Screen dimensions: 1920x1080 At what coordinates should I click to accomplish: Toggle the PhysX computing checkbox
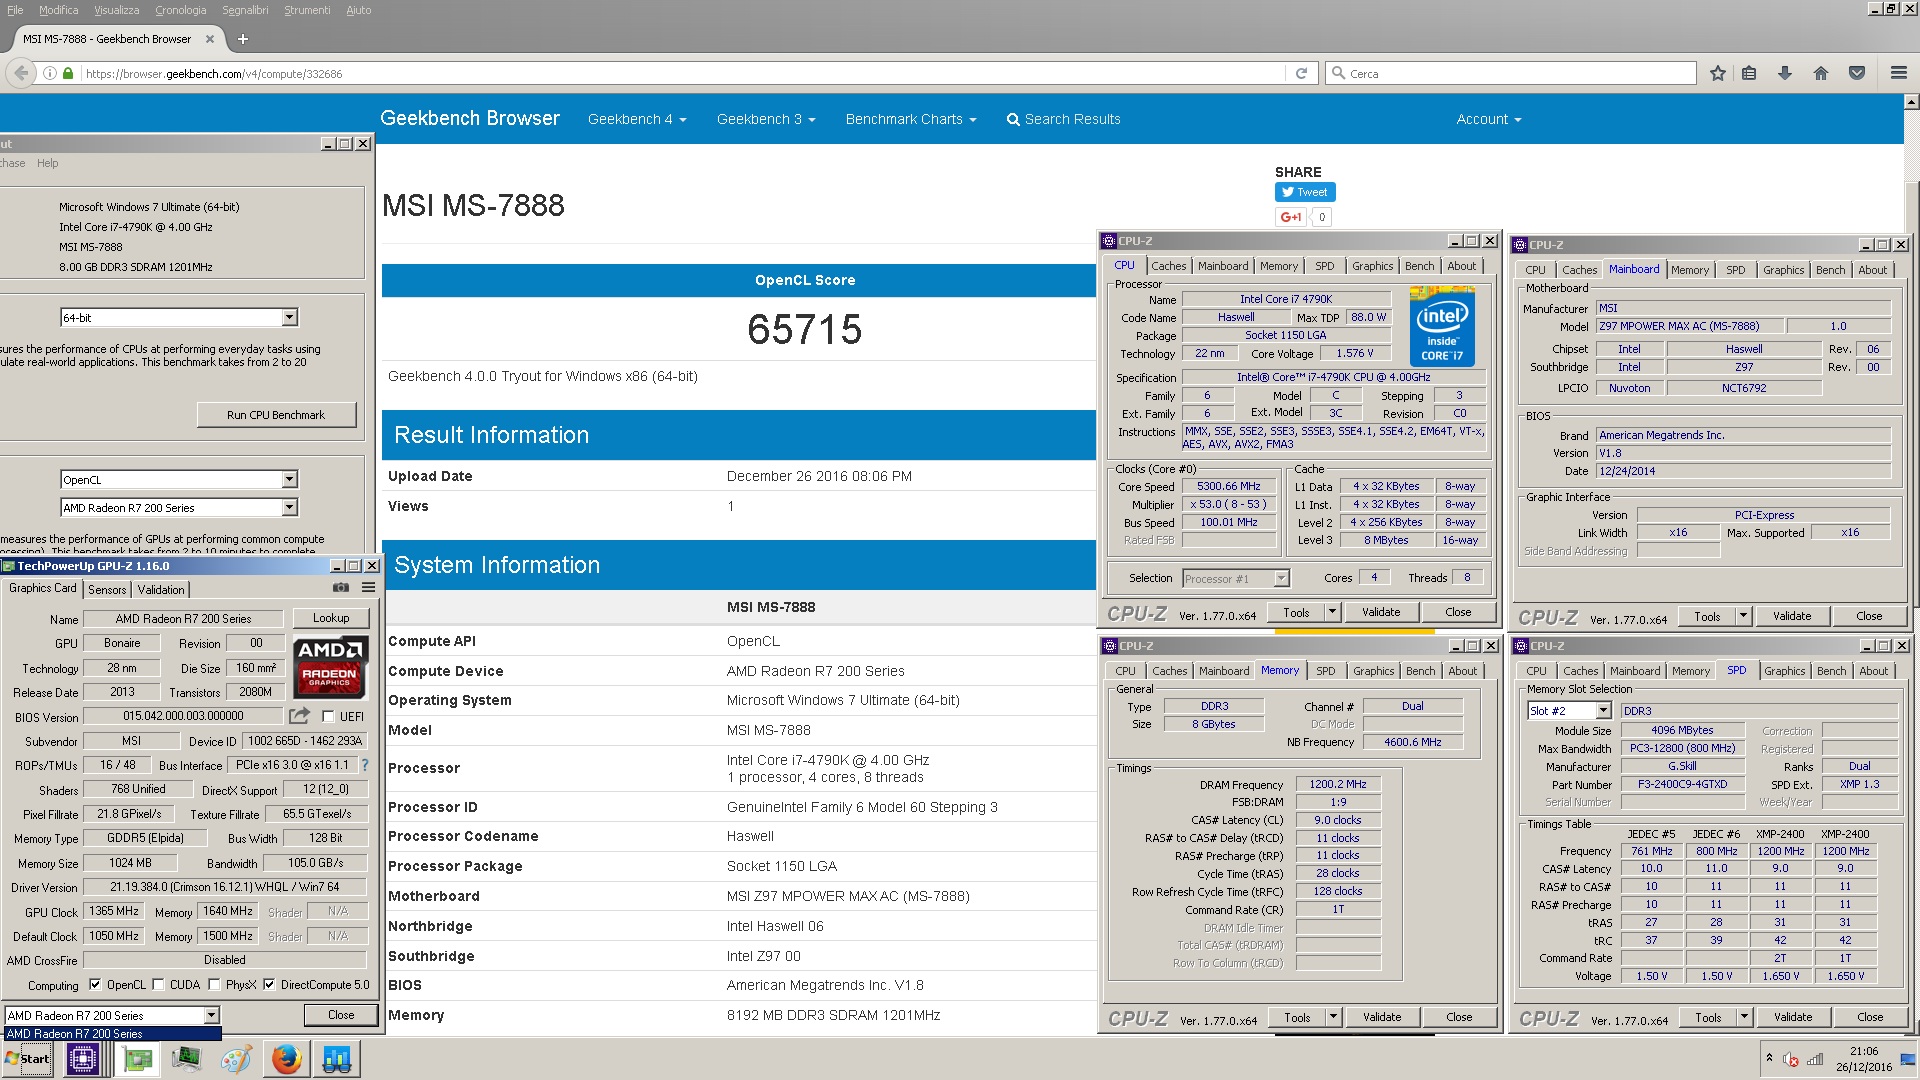(214, 985)
